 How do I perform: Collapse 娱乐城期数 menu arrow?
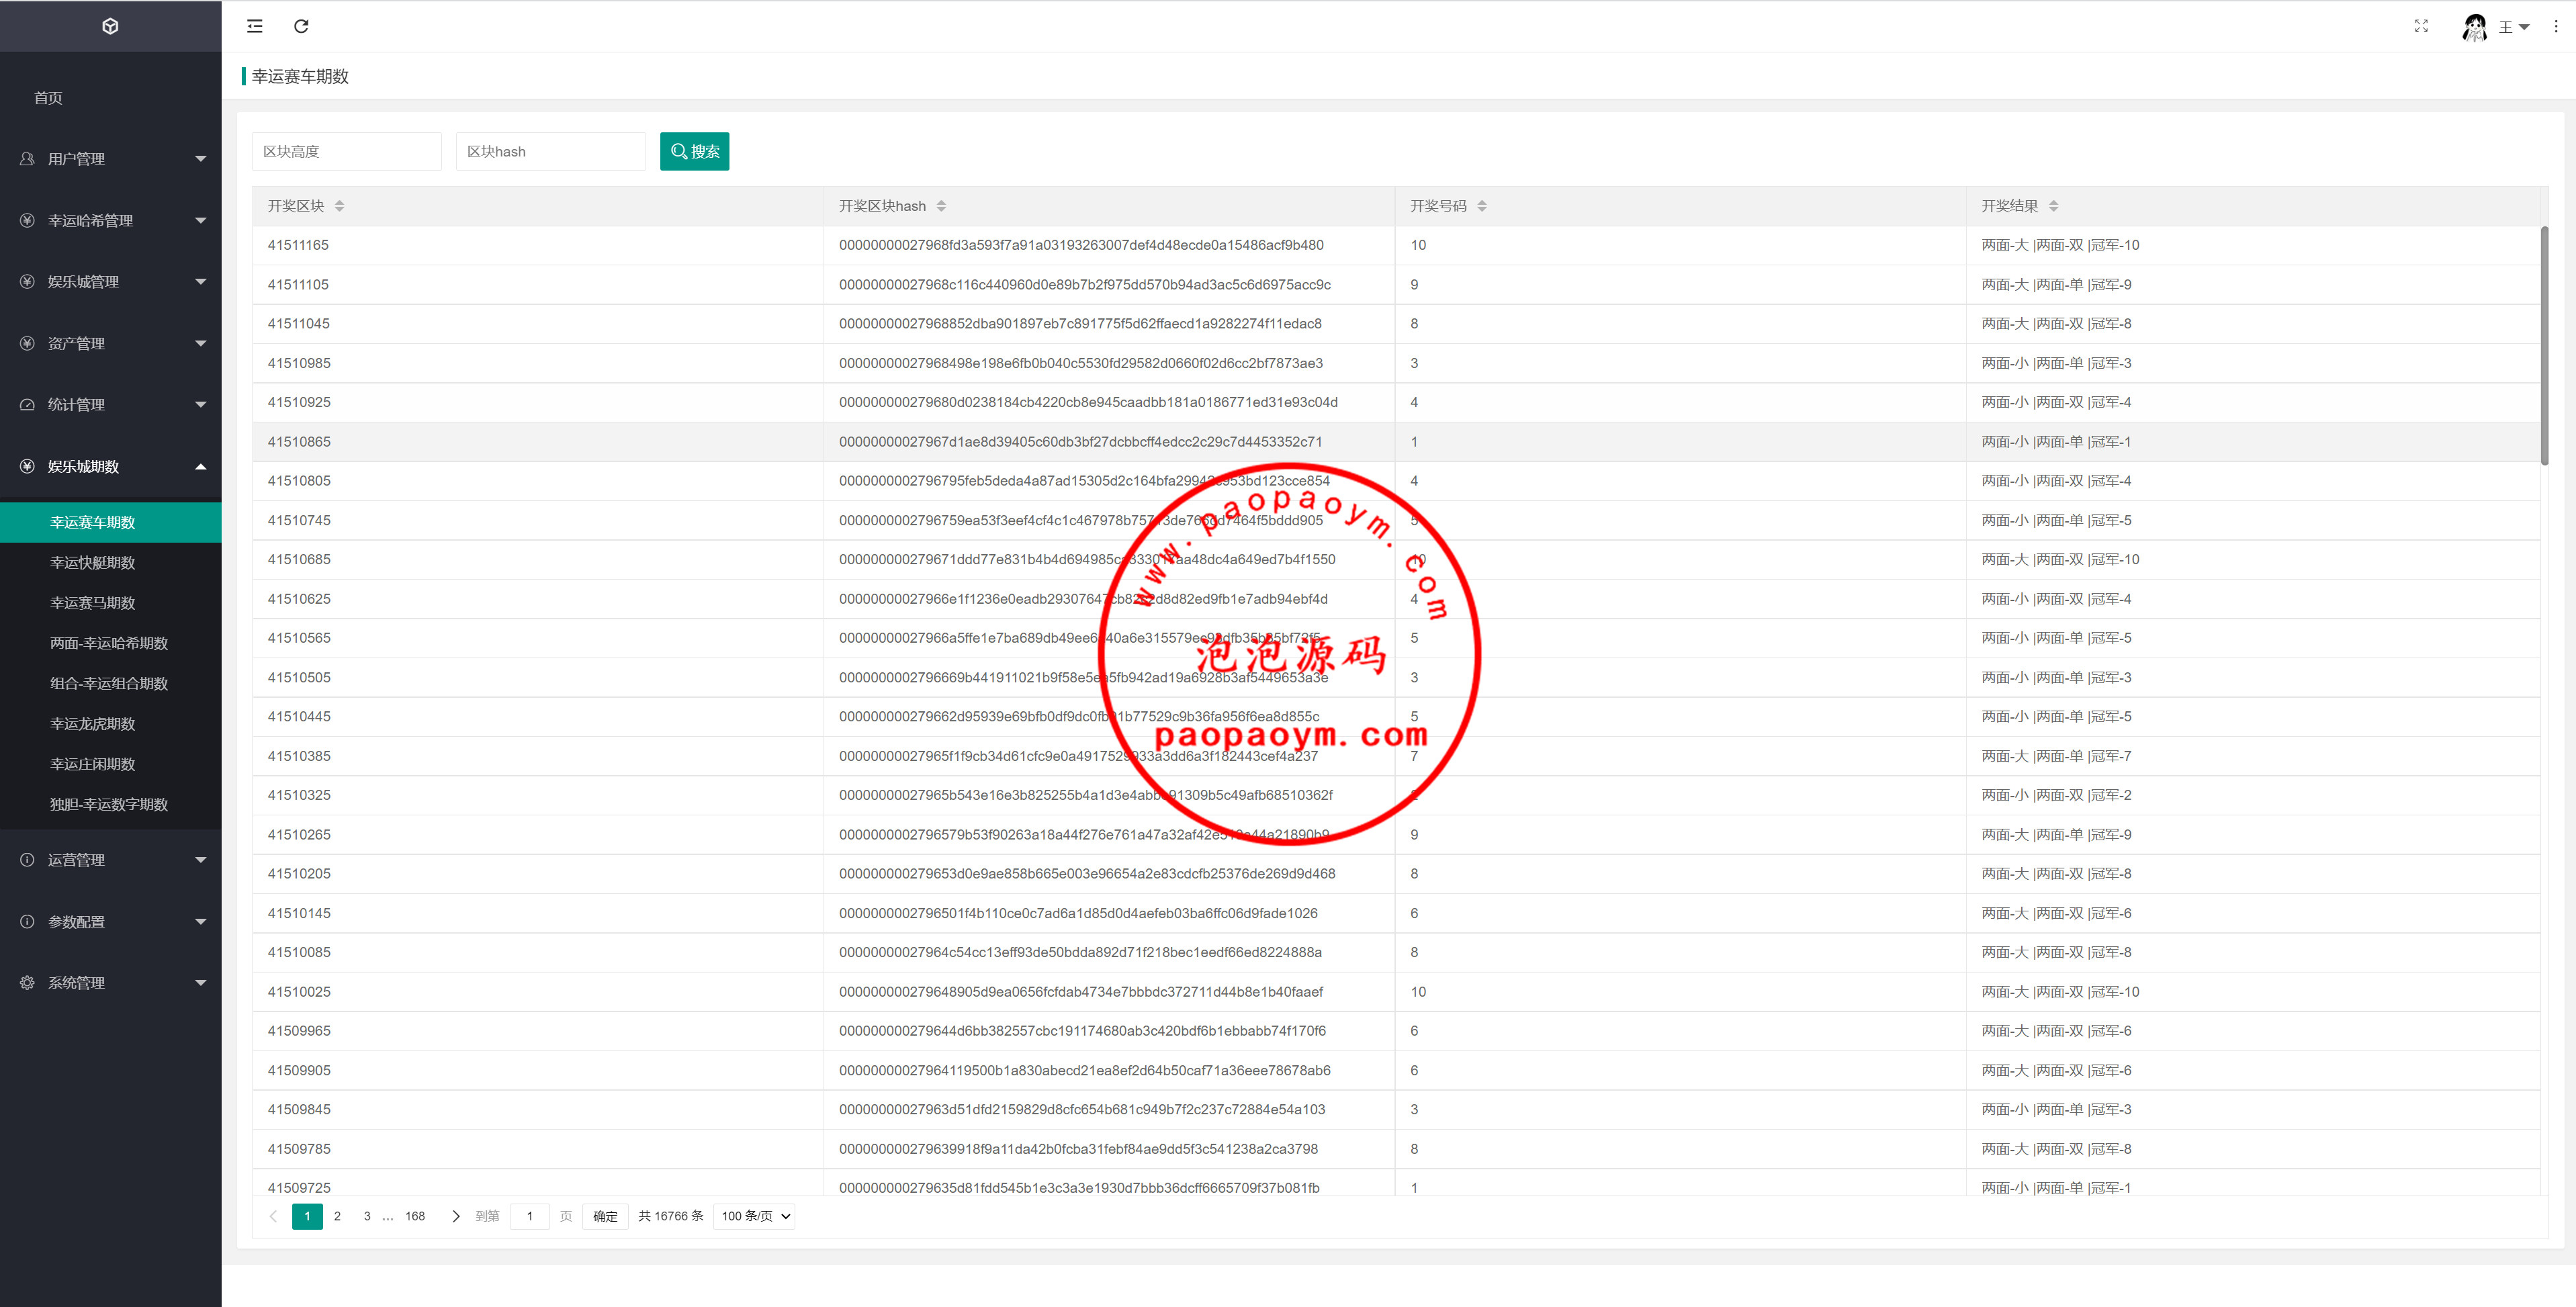[x=201, y=466]
